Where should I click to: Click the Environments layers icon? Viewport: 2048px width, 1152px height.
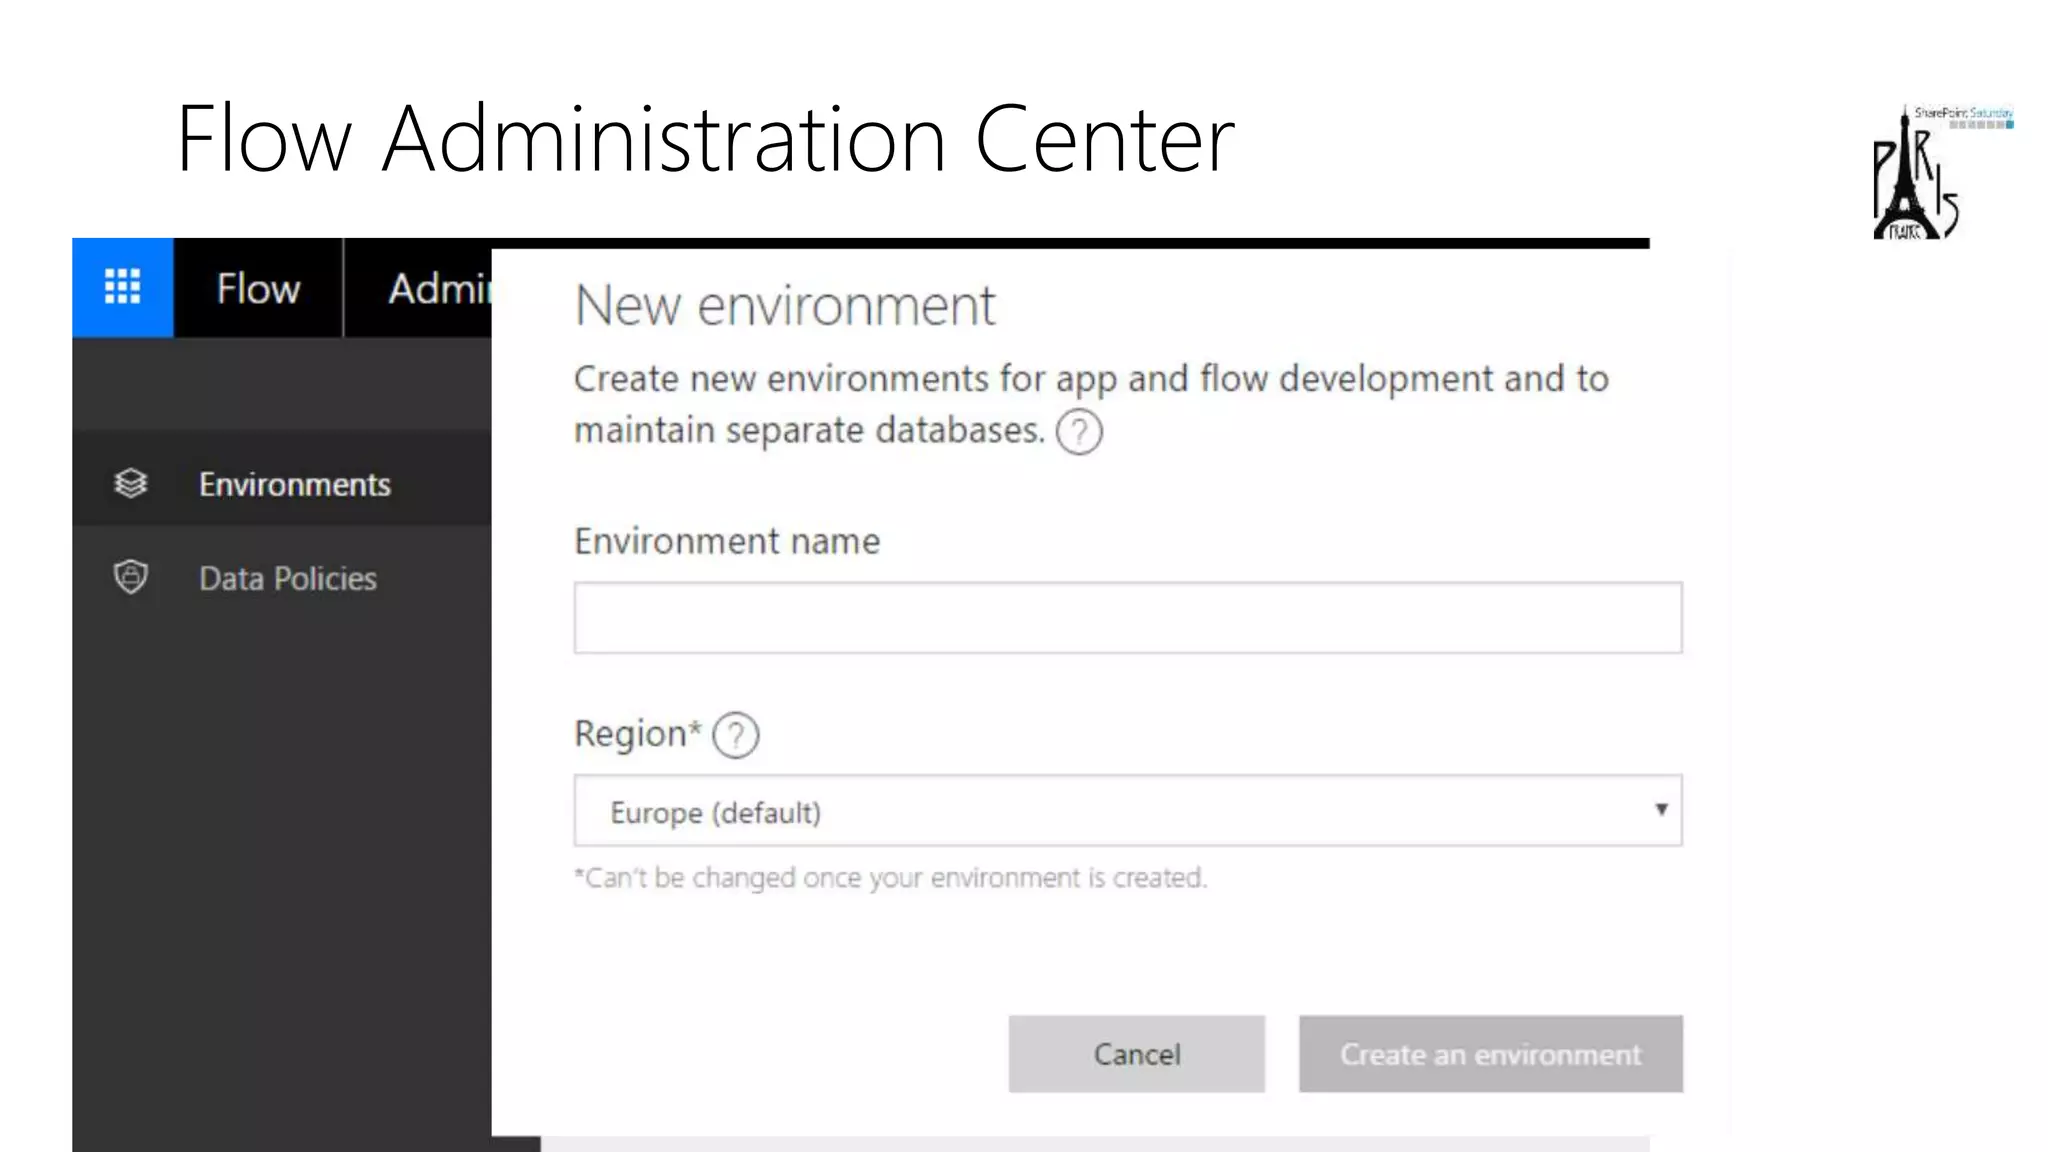(x=131, y=484)
